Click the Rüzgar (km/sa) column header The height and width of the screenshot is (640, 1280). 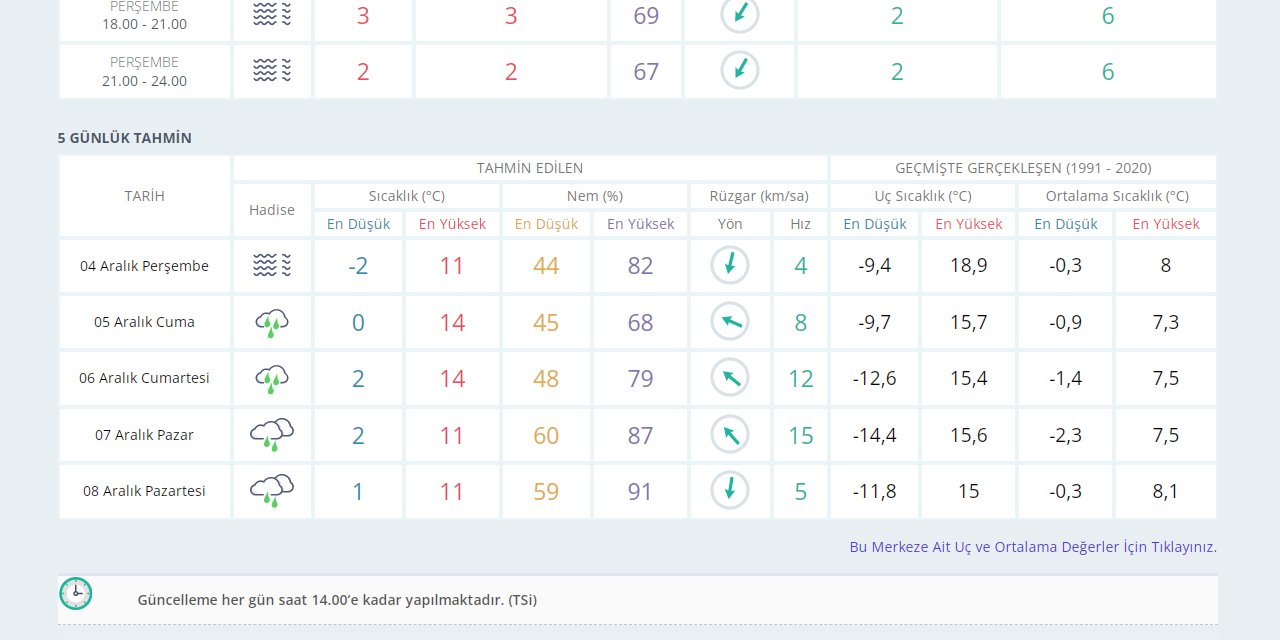pos(758,196)
